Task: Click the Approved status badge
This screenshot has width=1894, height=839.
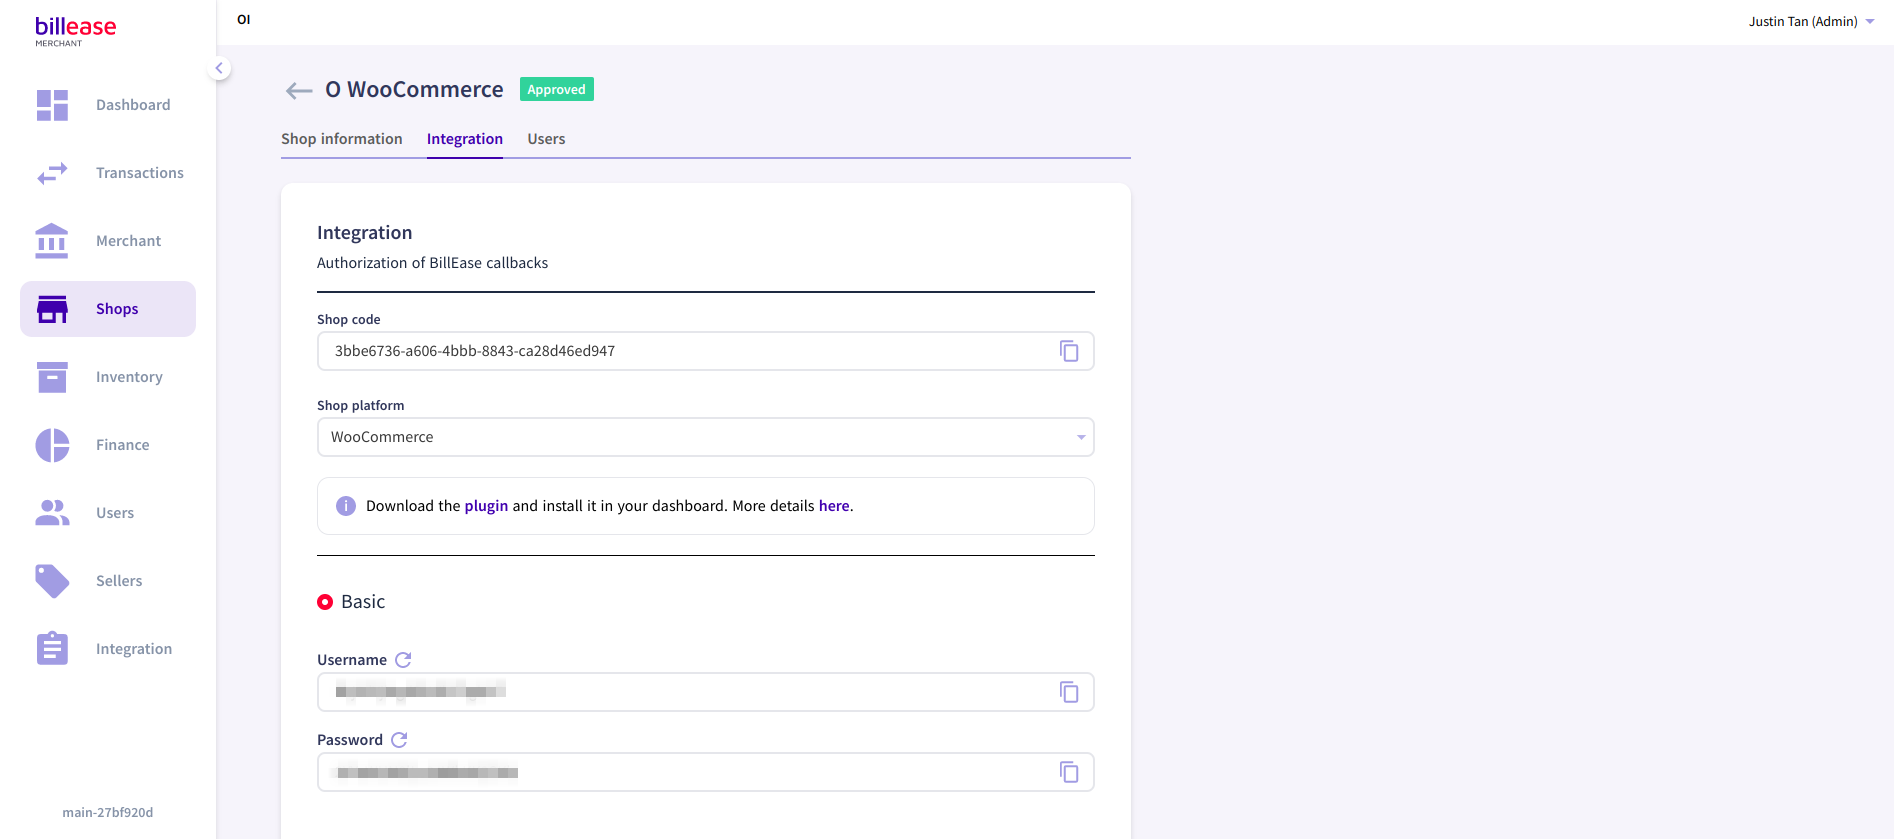Action: pos(557,89)
